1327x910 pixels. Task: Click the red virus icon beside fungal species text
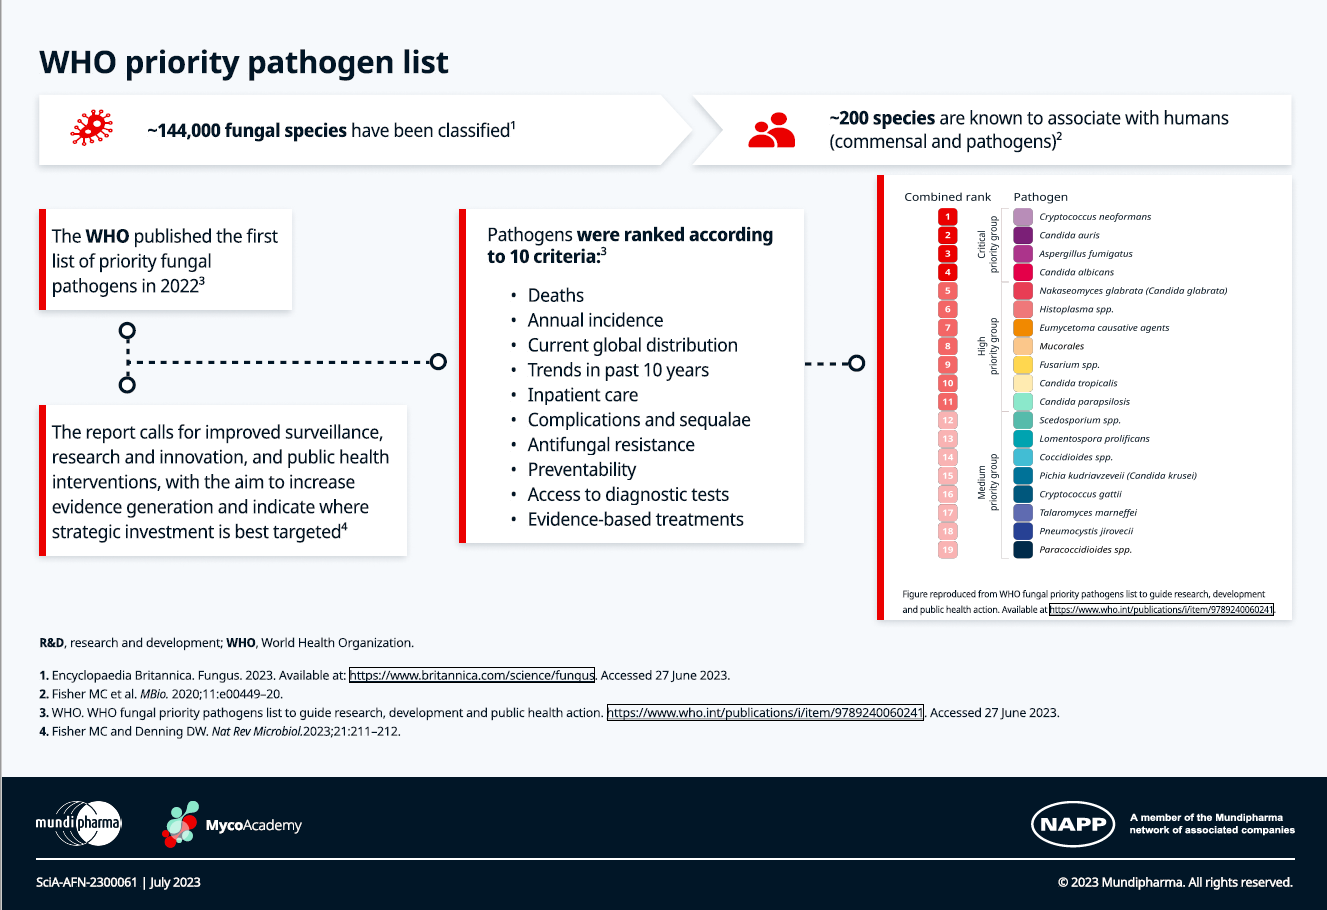(x=92, y=128)
